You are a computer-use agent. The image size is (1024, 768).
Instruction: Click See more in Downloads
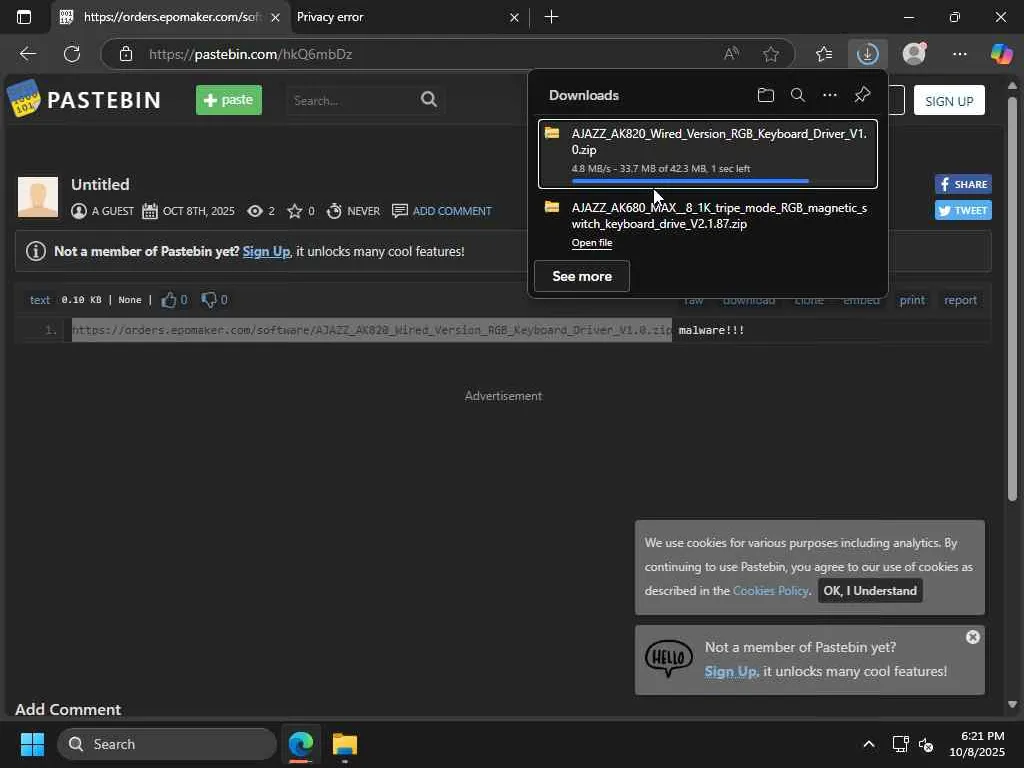coord(582,276)
